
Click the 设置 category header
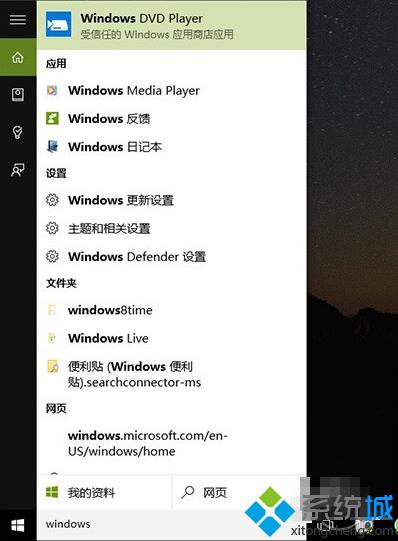tap(56, 173)
